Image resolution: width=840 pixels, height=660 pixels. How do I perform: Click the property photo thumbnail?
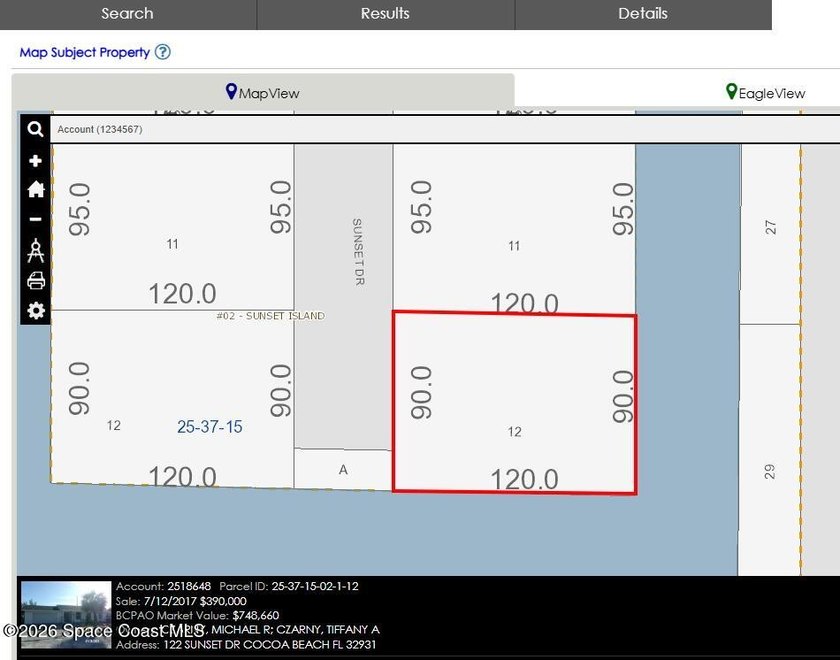(66, 615)
